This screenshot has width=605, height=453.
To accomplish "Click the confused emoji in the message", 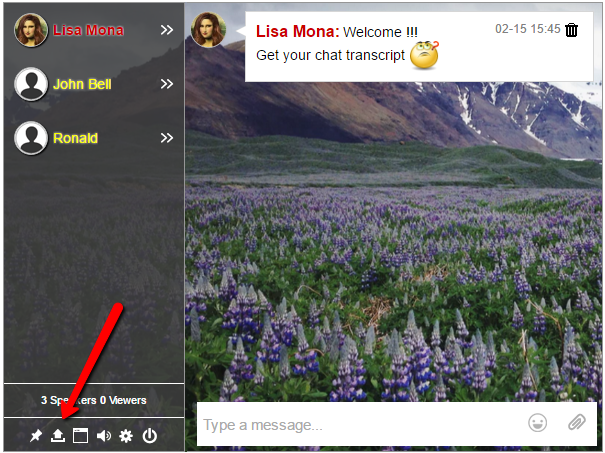I will (424, 55).
